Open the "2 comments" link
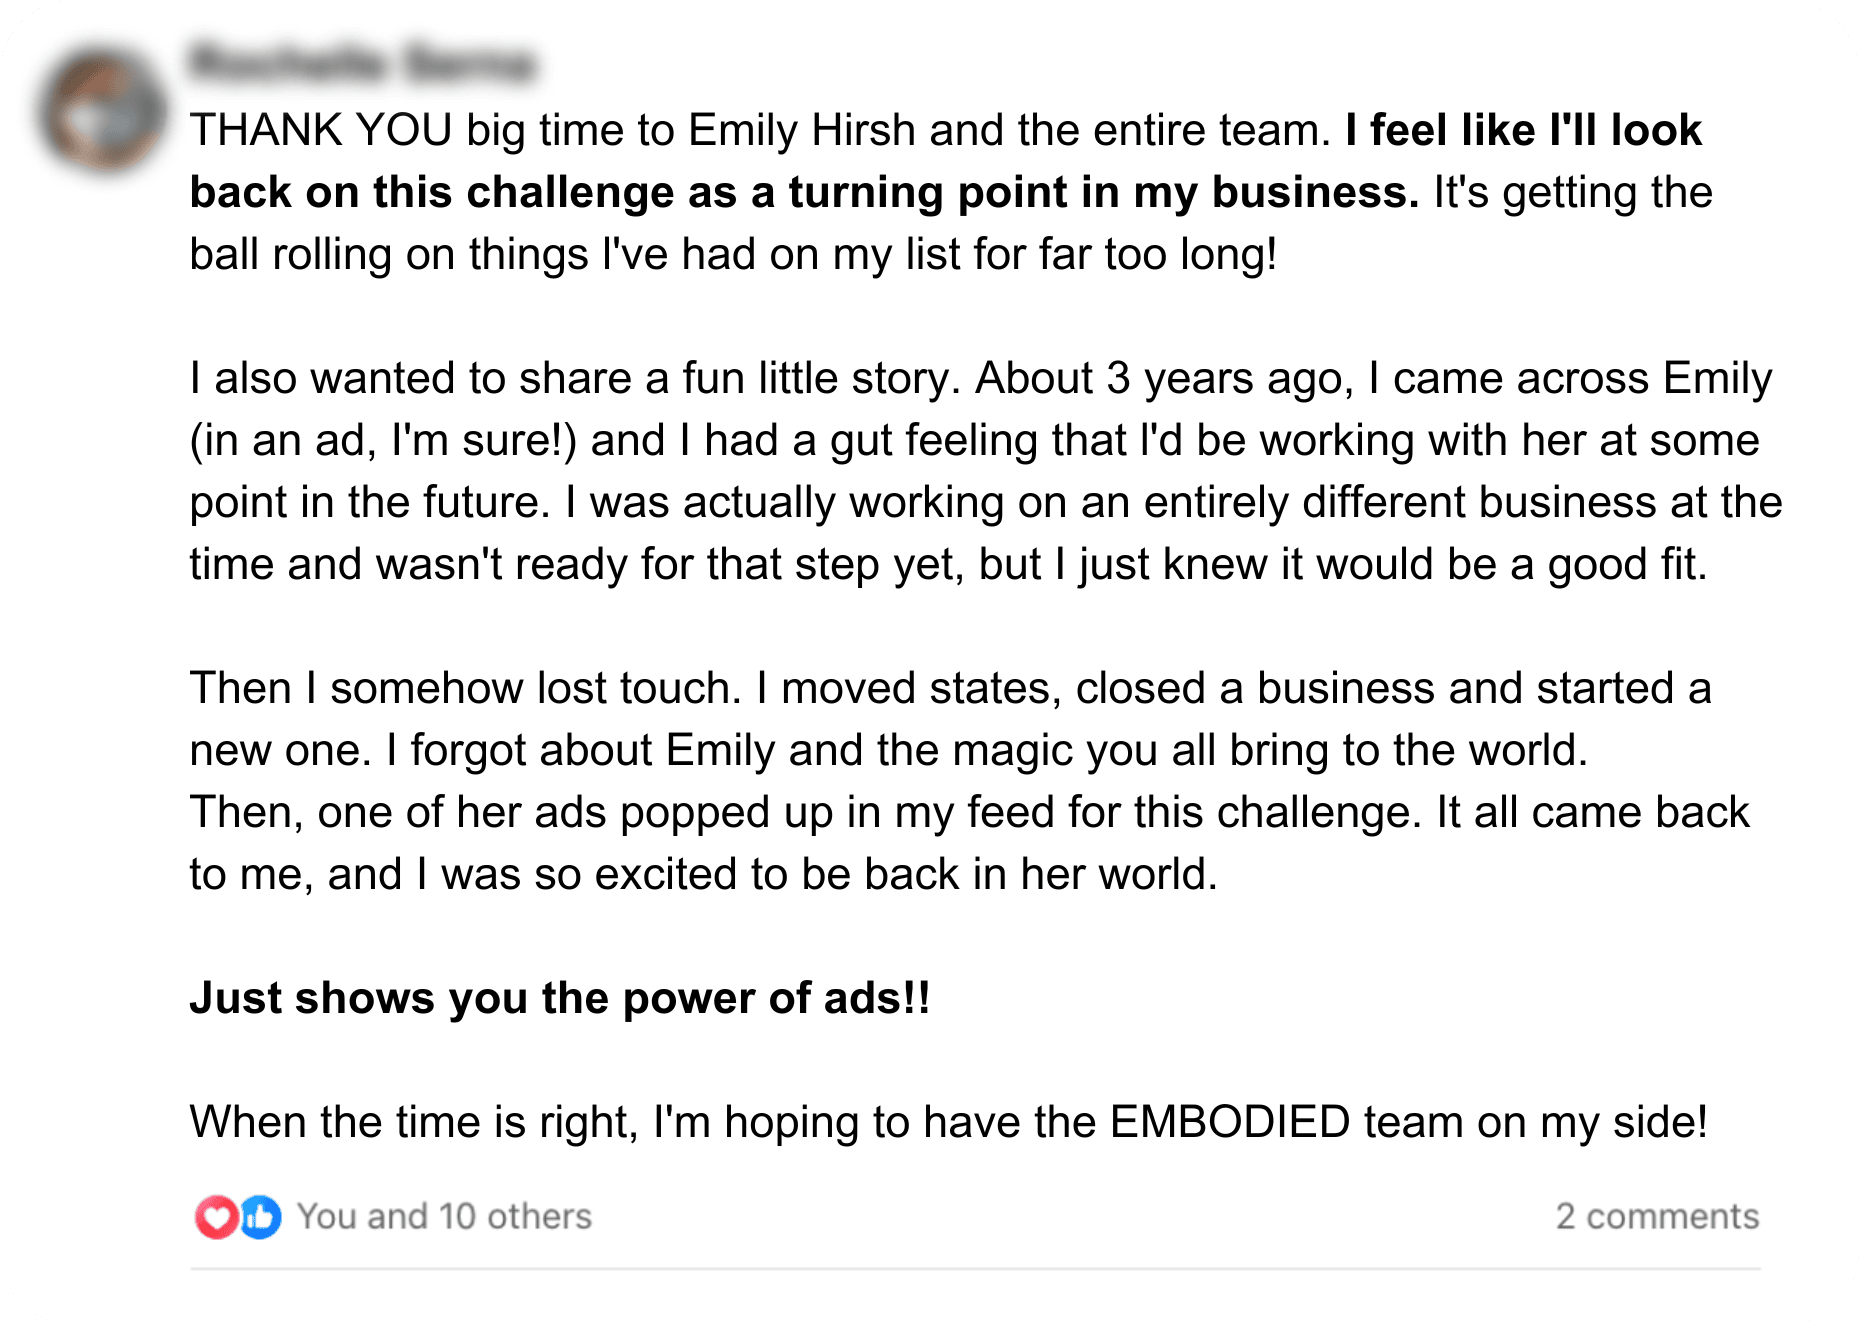Screen dimensions: 1860x1325 [x=1656, y=1217]
